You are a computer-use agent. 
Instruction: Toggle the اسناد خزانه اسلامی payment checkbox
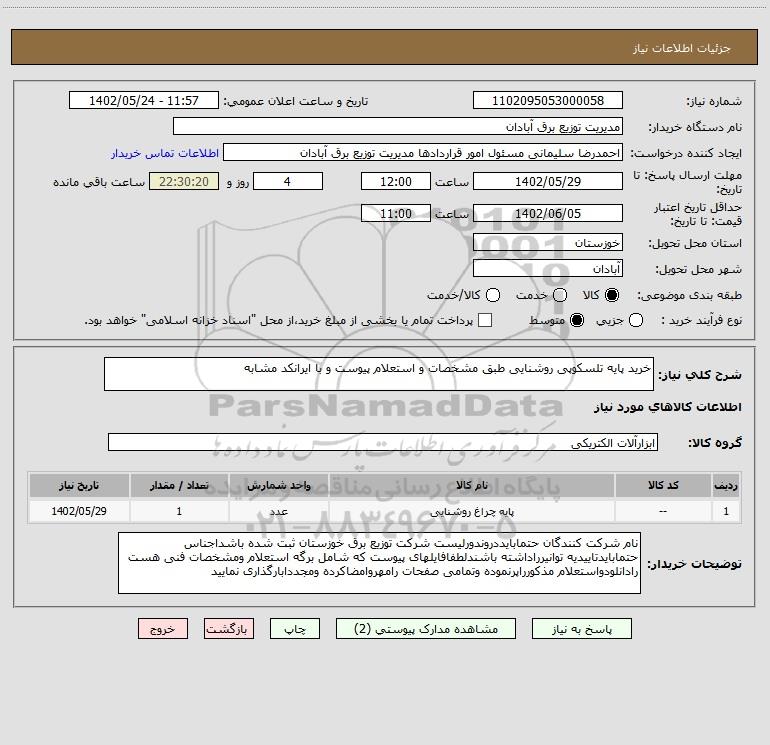(x=485, y=320)
